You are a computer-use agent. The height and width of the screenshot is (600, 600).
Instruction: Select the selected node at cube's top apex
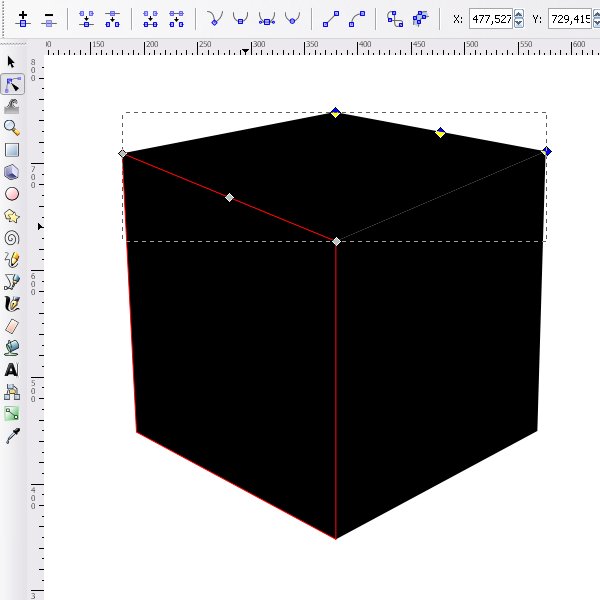[x=336, y=112]
